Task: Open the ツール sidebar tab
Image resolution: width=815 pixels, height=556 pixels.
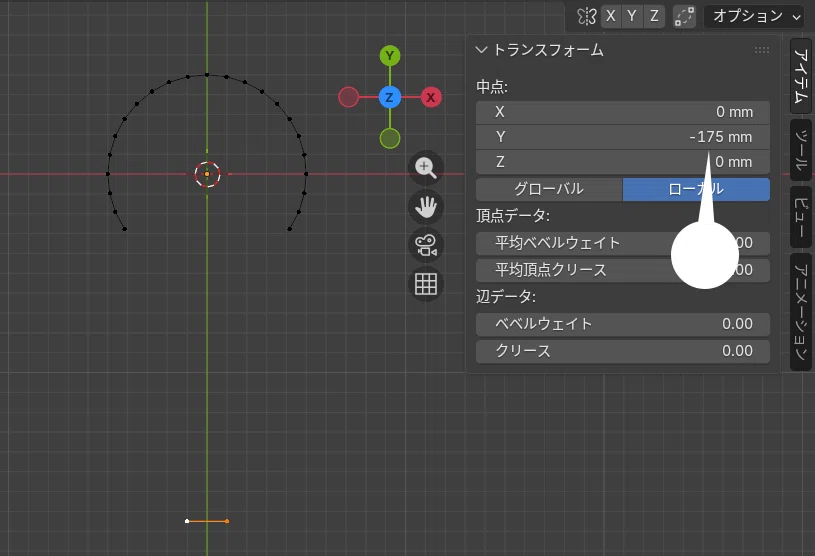Action: point(801,150)
